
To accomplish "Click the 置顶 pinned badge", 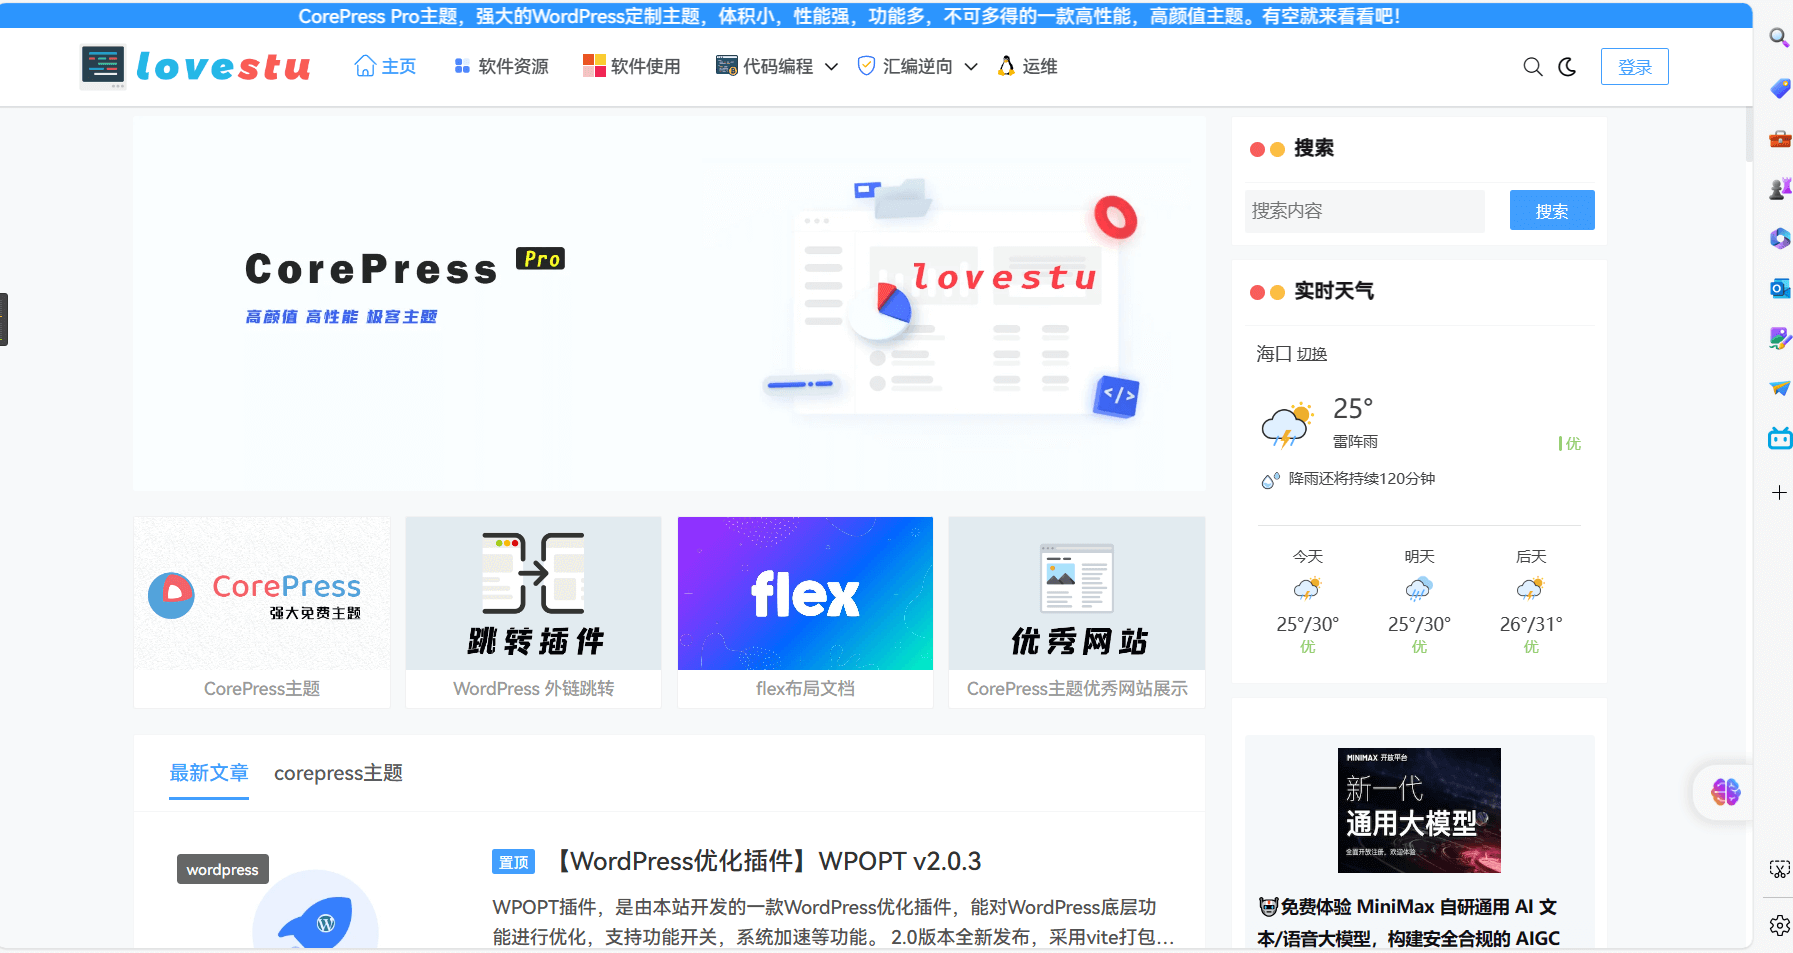I will coord(513,862).
